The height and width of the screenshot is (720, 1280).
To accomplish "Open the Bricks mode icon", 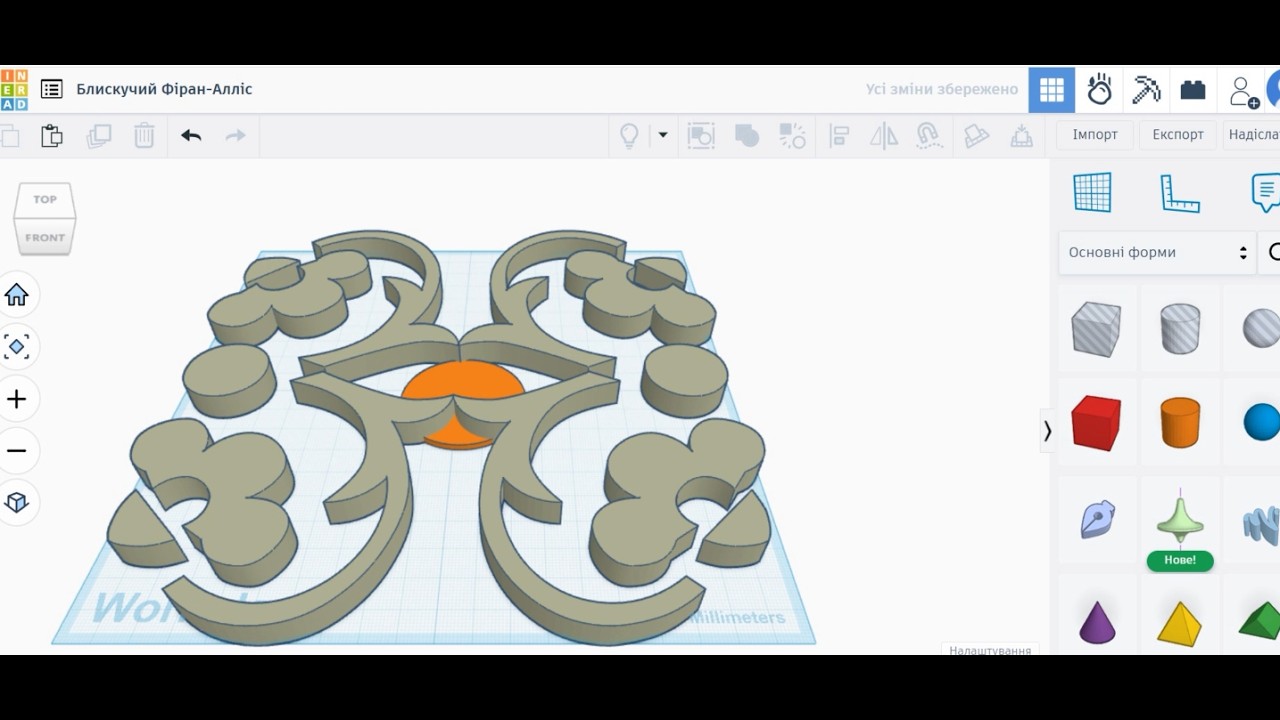I will (x=1193, y=90).
